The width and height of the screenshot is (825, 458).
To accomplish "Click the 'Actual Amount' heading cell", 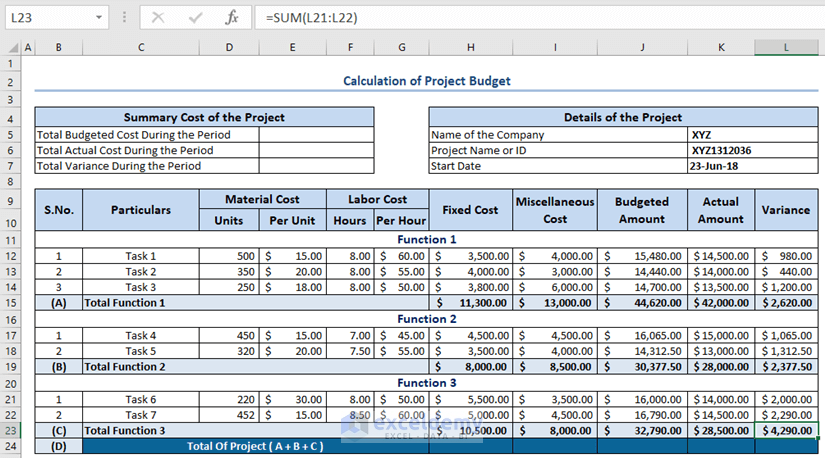I will (x=721, y=210).
